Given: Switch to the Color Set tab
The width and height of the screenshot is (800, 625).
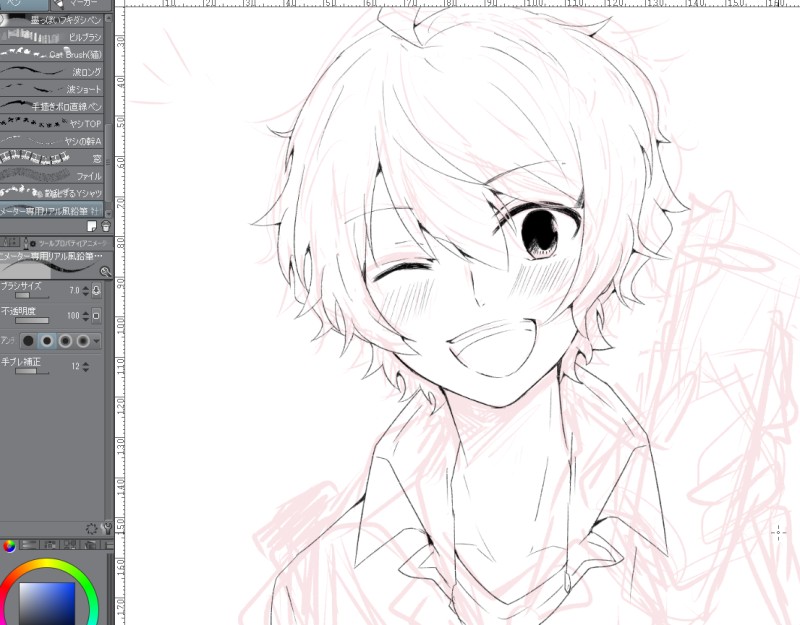Looking at the screenshot, I should pyautogui.click(x=51, y=545).
